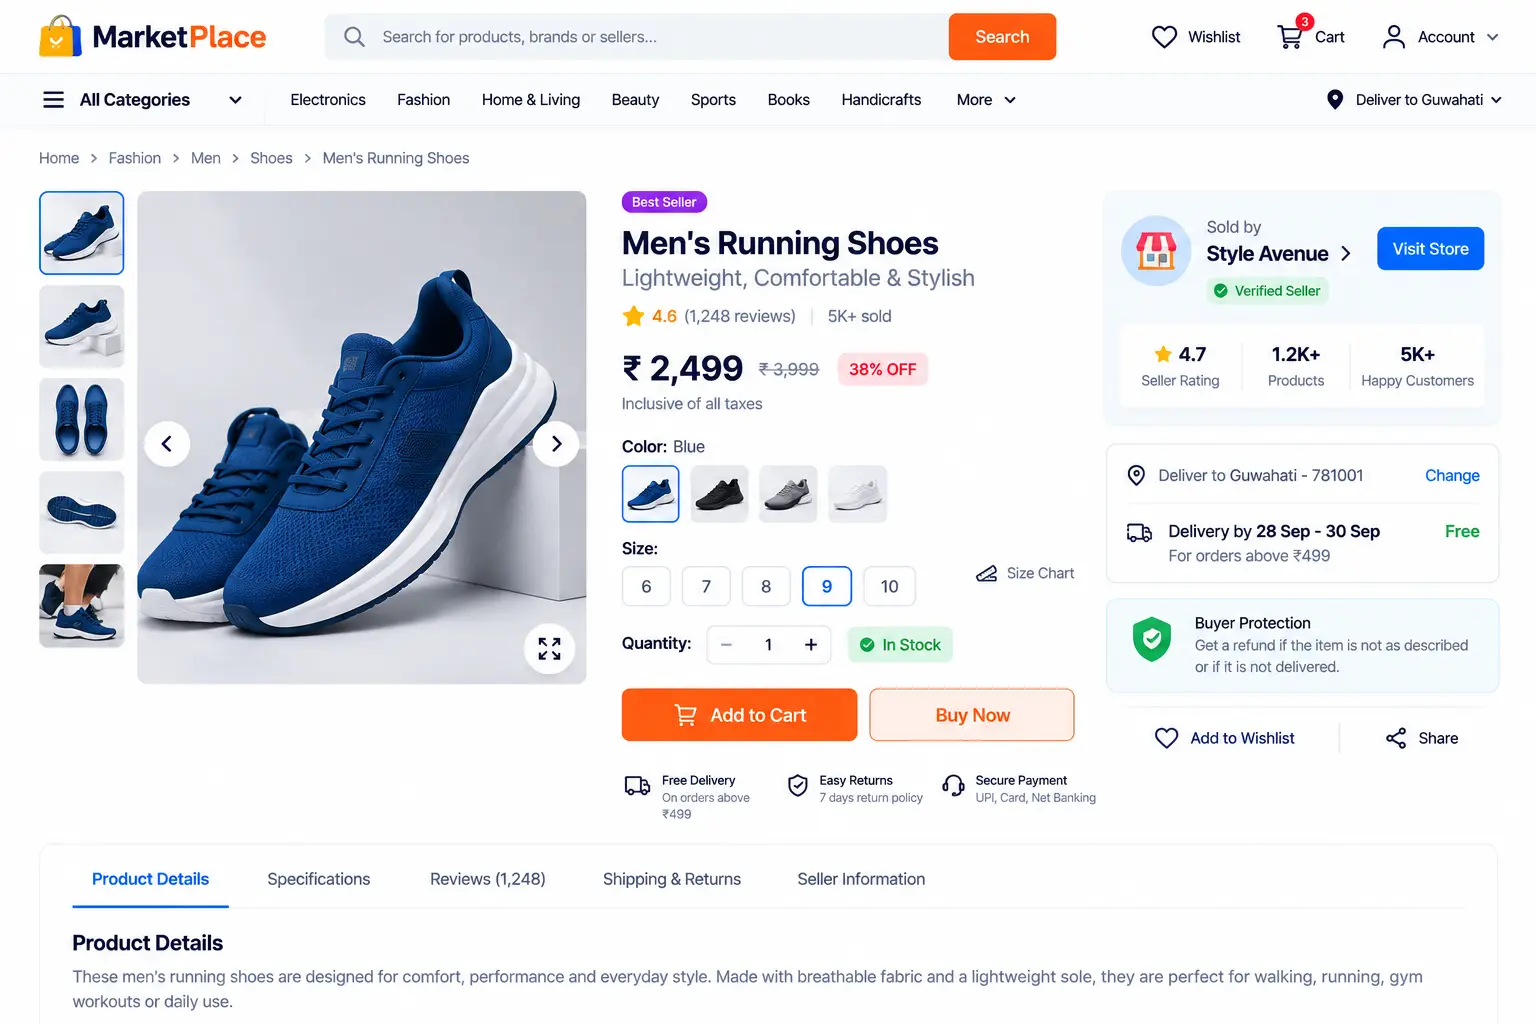Viewport: 1536px width, 1024px height.
Task: Expand the More categories menu
Action: click(986, 100)
